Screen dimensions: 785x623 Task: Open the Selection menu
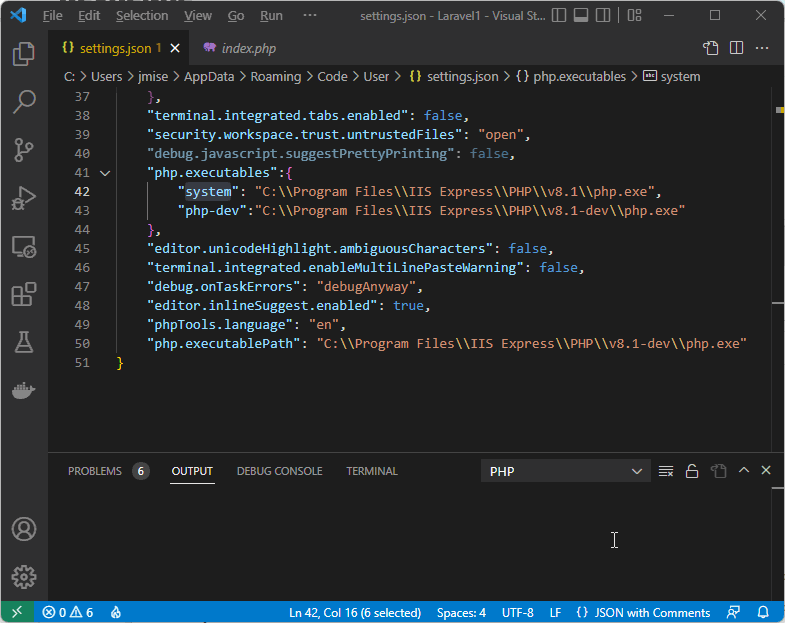[142, 16]
